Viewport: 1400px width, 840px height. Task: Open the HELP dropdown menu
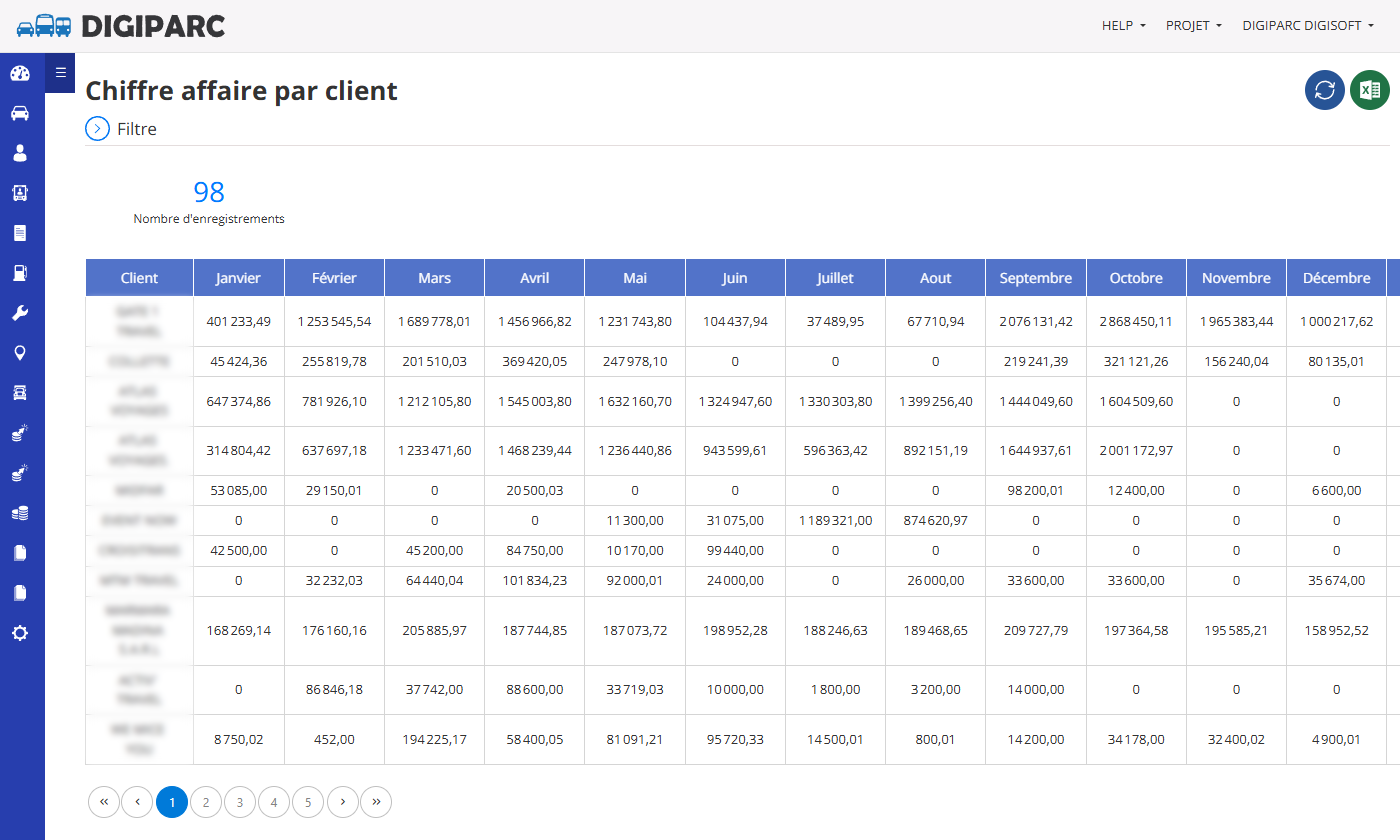(x=1124, y=26)
